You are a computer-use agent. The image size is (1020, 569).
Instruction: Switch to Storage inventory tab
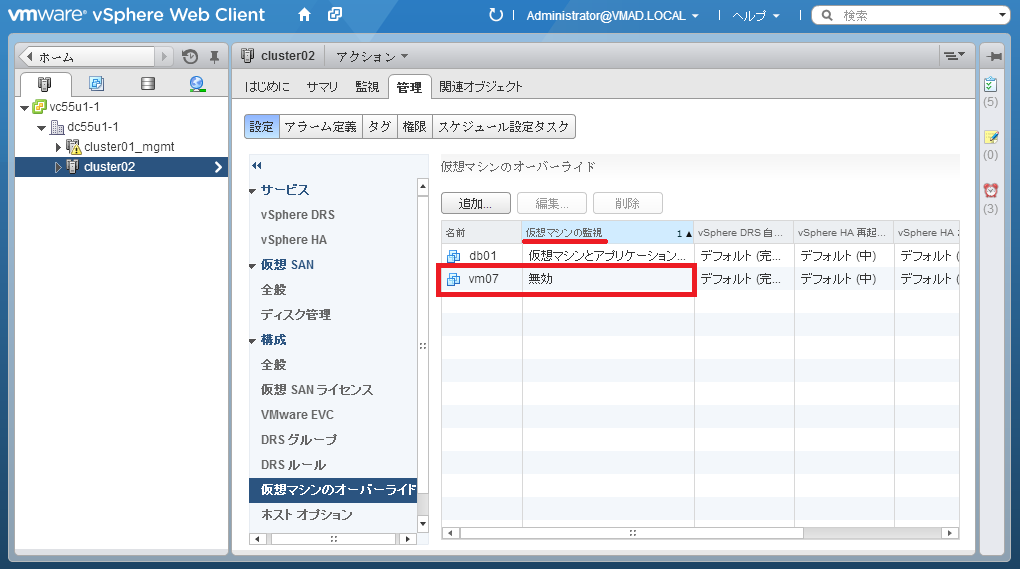click(148, 83)
